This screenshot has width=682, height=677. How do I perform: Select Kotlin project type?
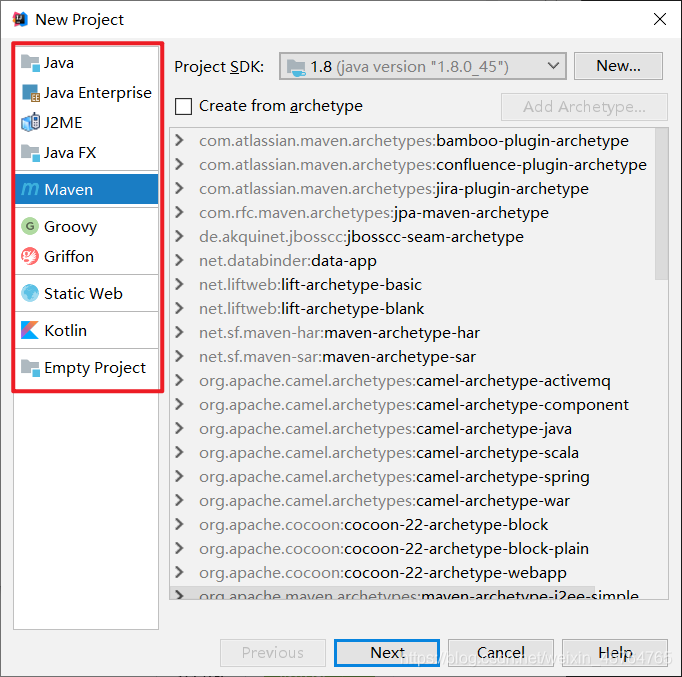tap(87, 330)
